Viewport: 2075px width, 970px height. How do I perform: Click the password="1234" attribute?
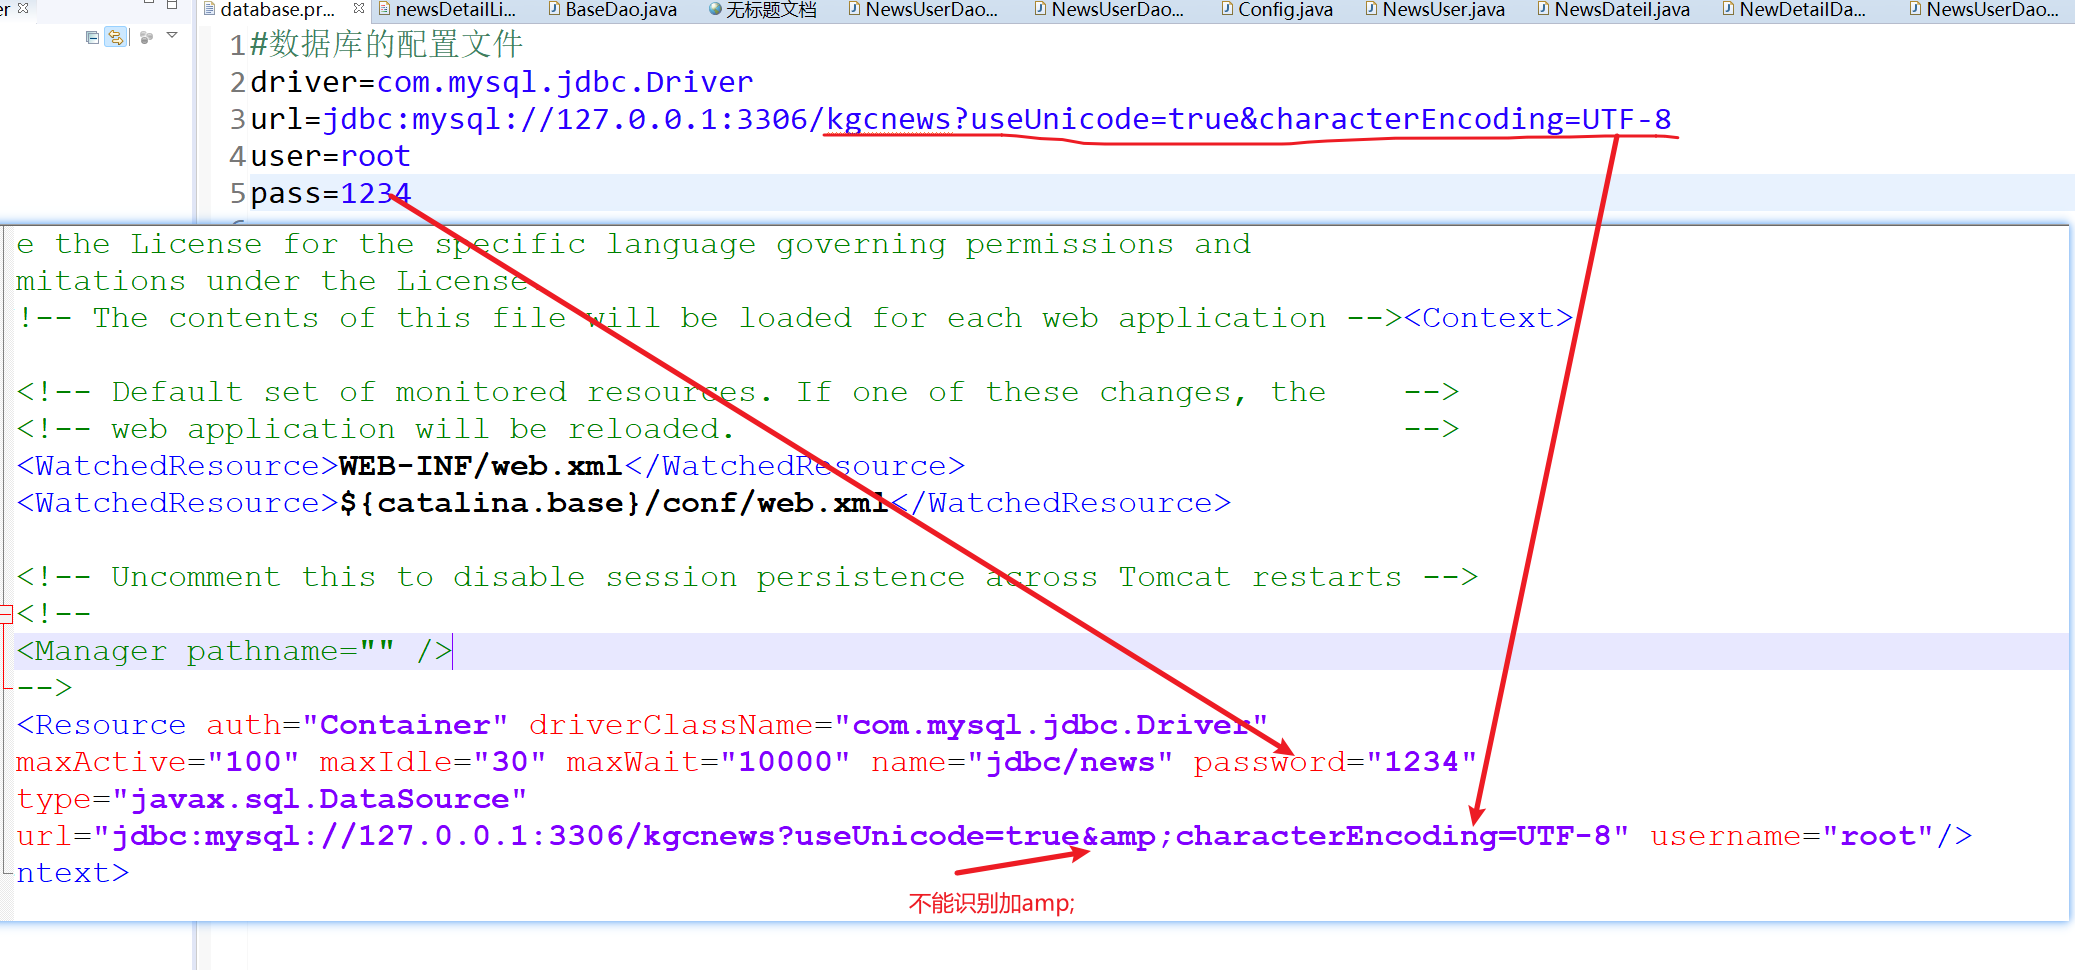[1334, 762]
